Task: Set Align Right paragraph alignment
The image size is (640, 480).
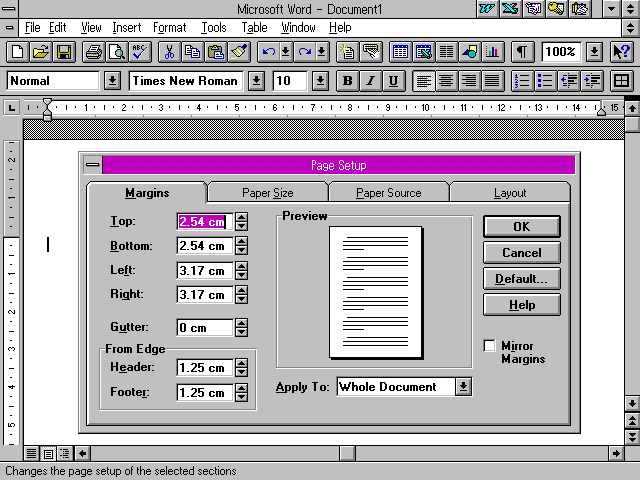Action: coord(470,81)
